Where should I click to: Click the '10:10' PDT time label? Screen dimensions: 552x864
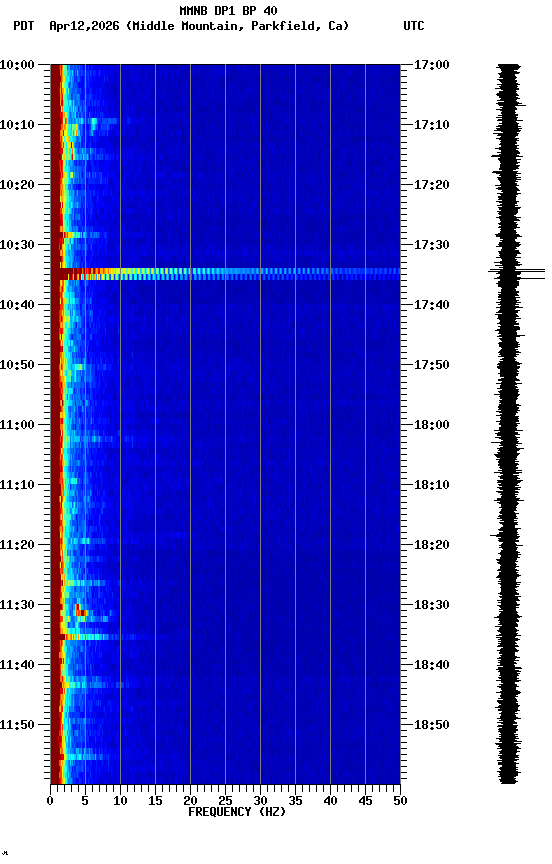17,125
